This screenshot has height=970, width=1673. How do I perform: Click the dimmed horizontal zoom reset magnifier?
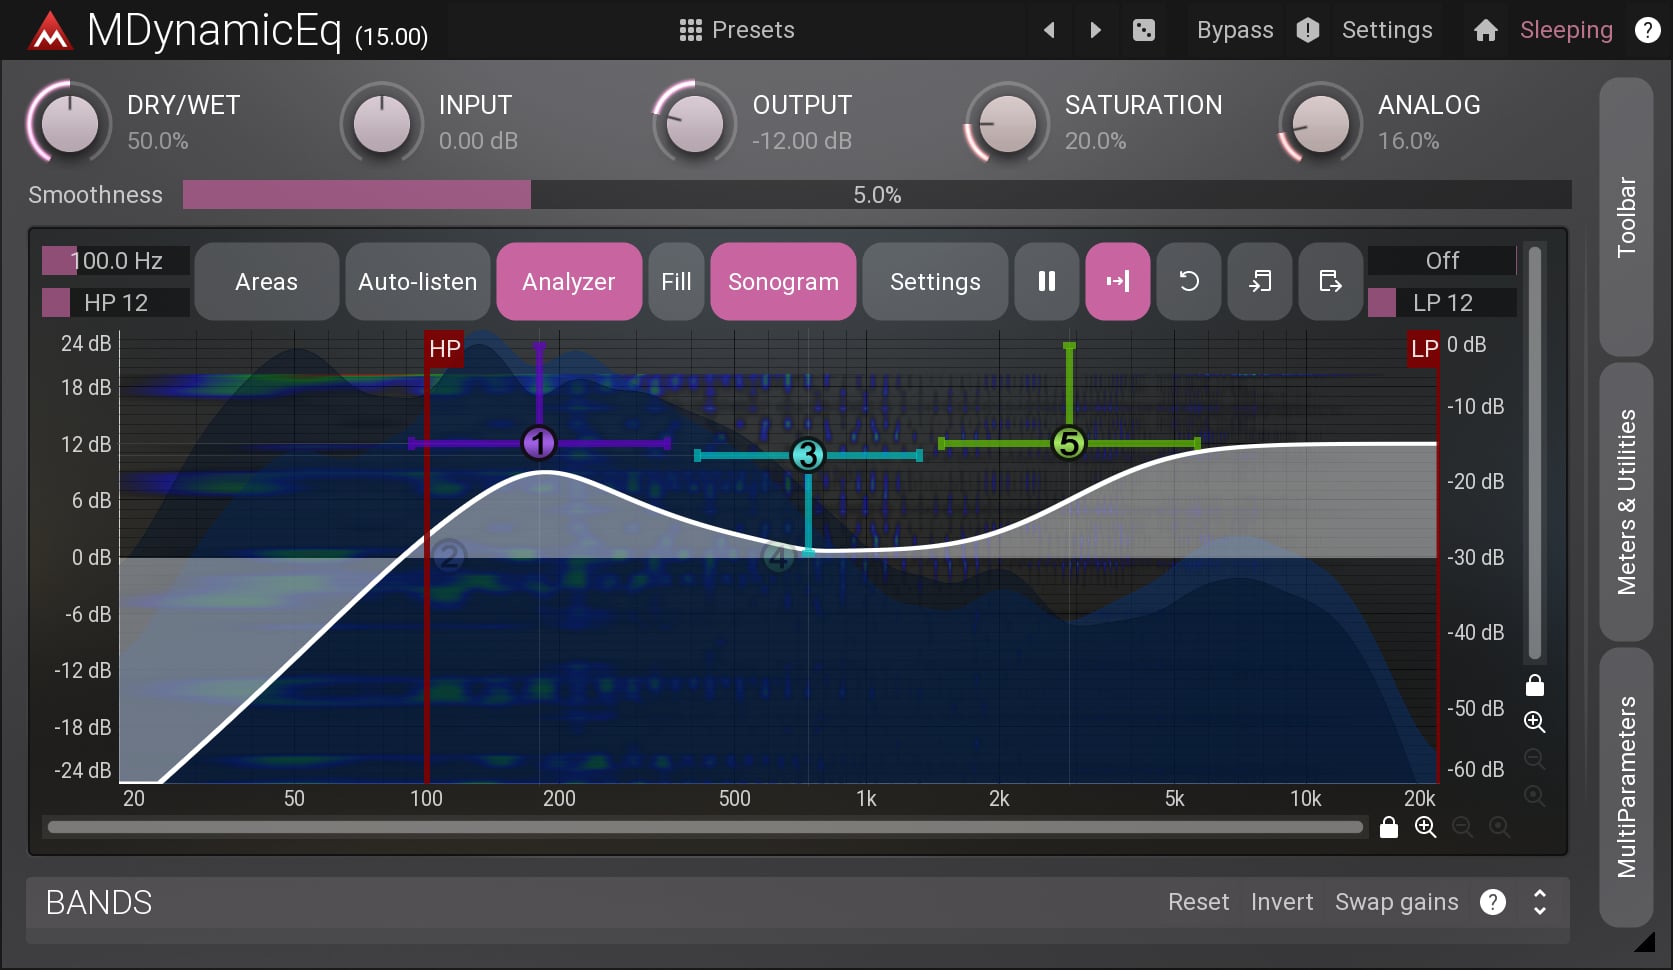coord(1499,827)
